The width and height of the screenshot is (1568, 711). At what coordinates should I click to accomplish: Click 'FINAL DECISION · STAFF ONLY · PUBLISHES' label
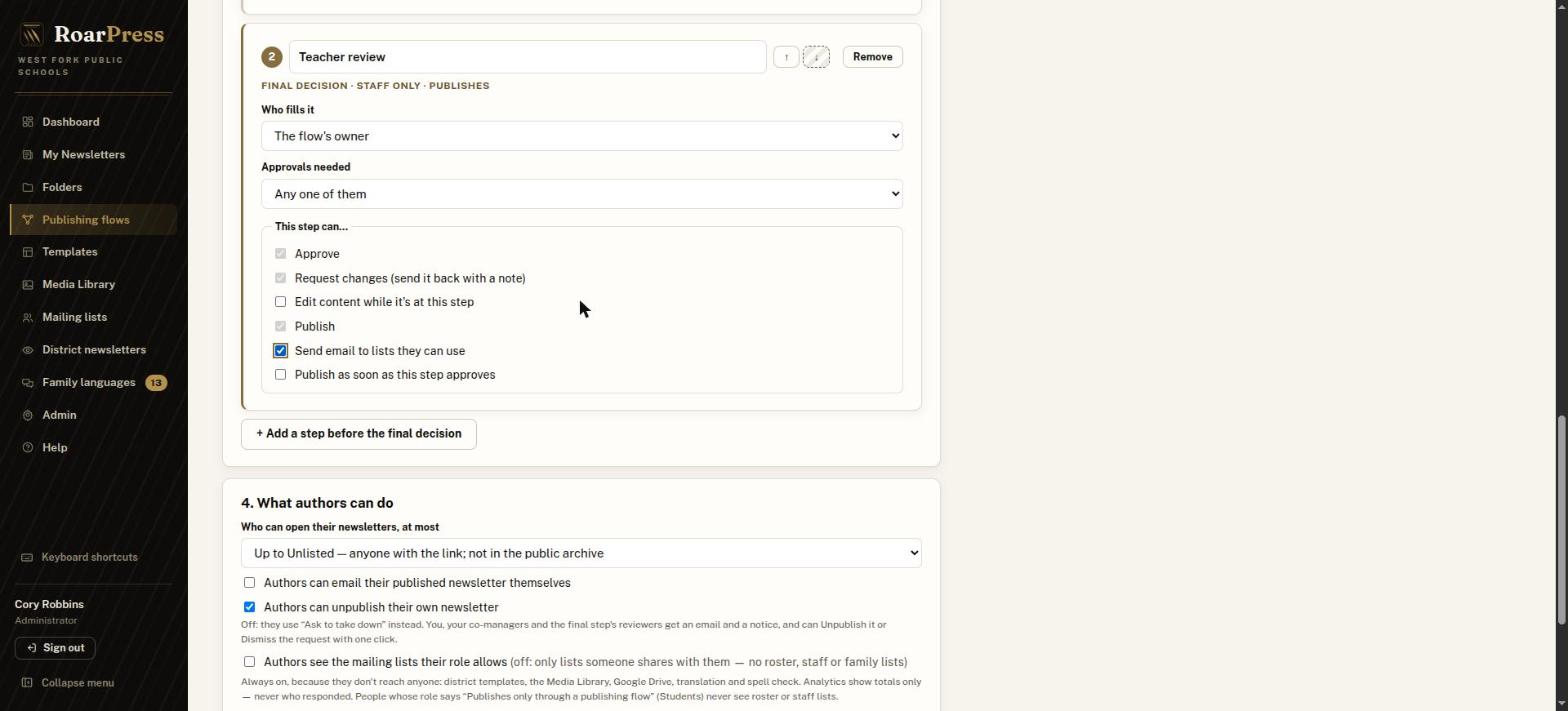[375, 86]
